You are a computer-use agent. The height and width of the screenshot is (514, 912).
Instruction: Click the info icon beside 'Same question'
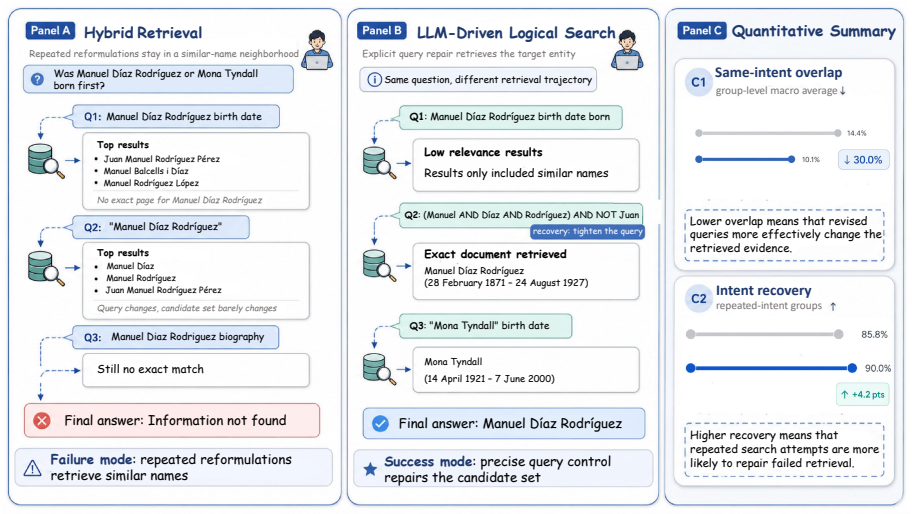coord(375,80)
